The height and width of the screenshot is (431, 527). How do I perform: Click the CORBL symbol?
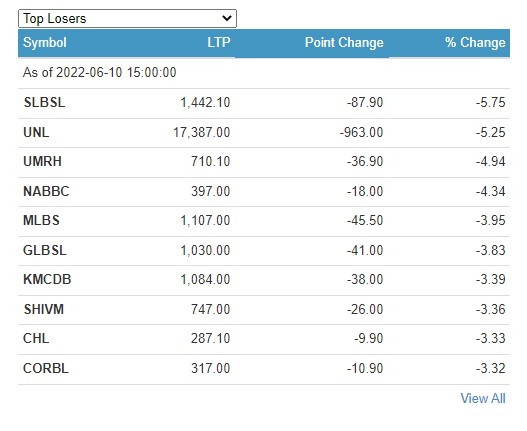coord(46,368)
